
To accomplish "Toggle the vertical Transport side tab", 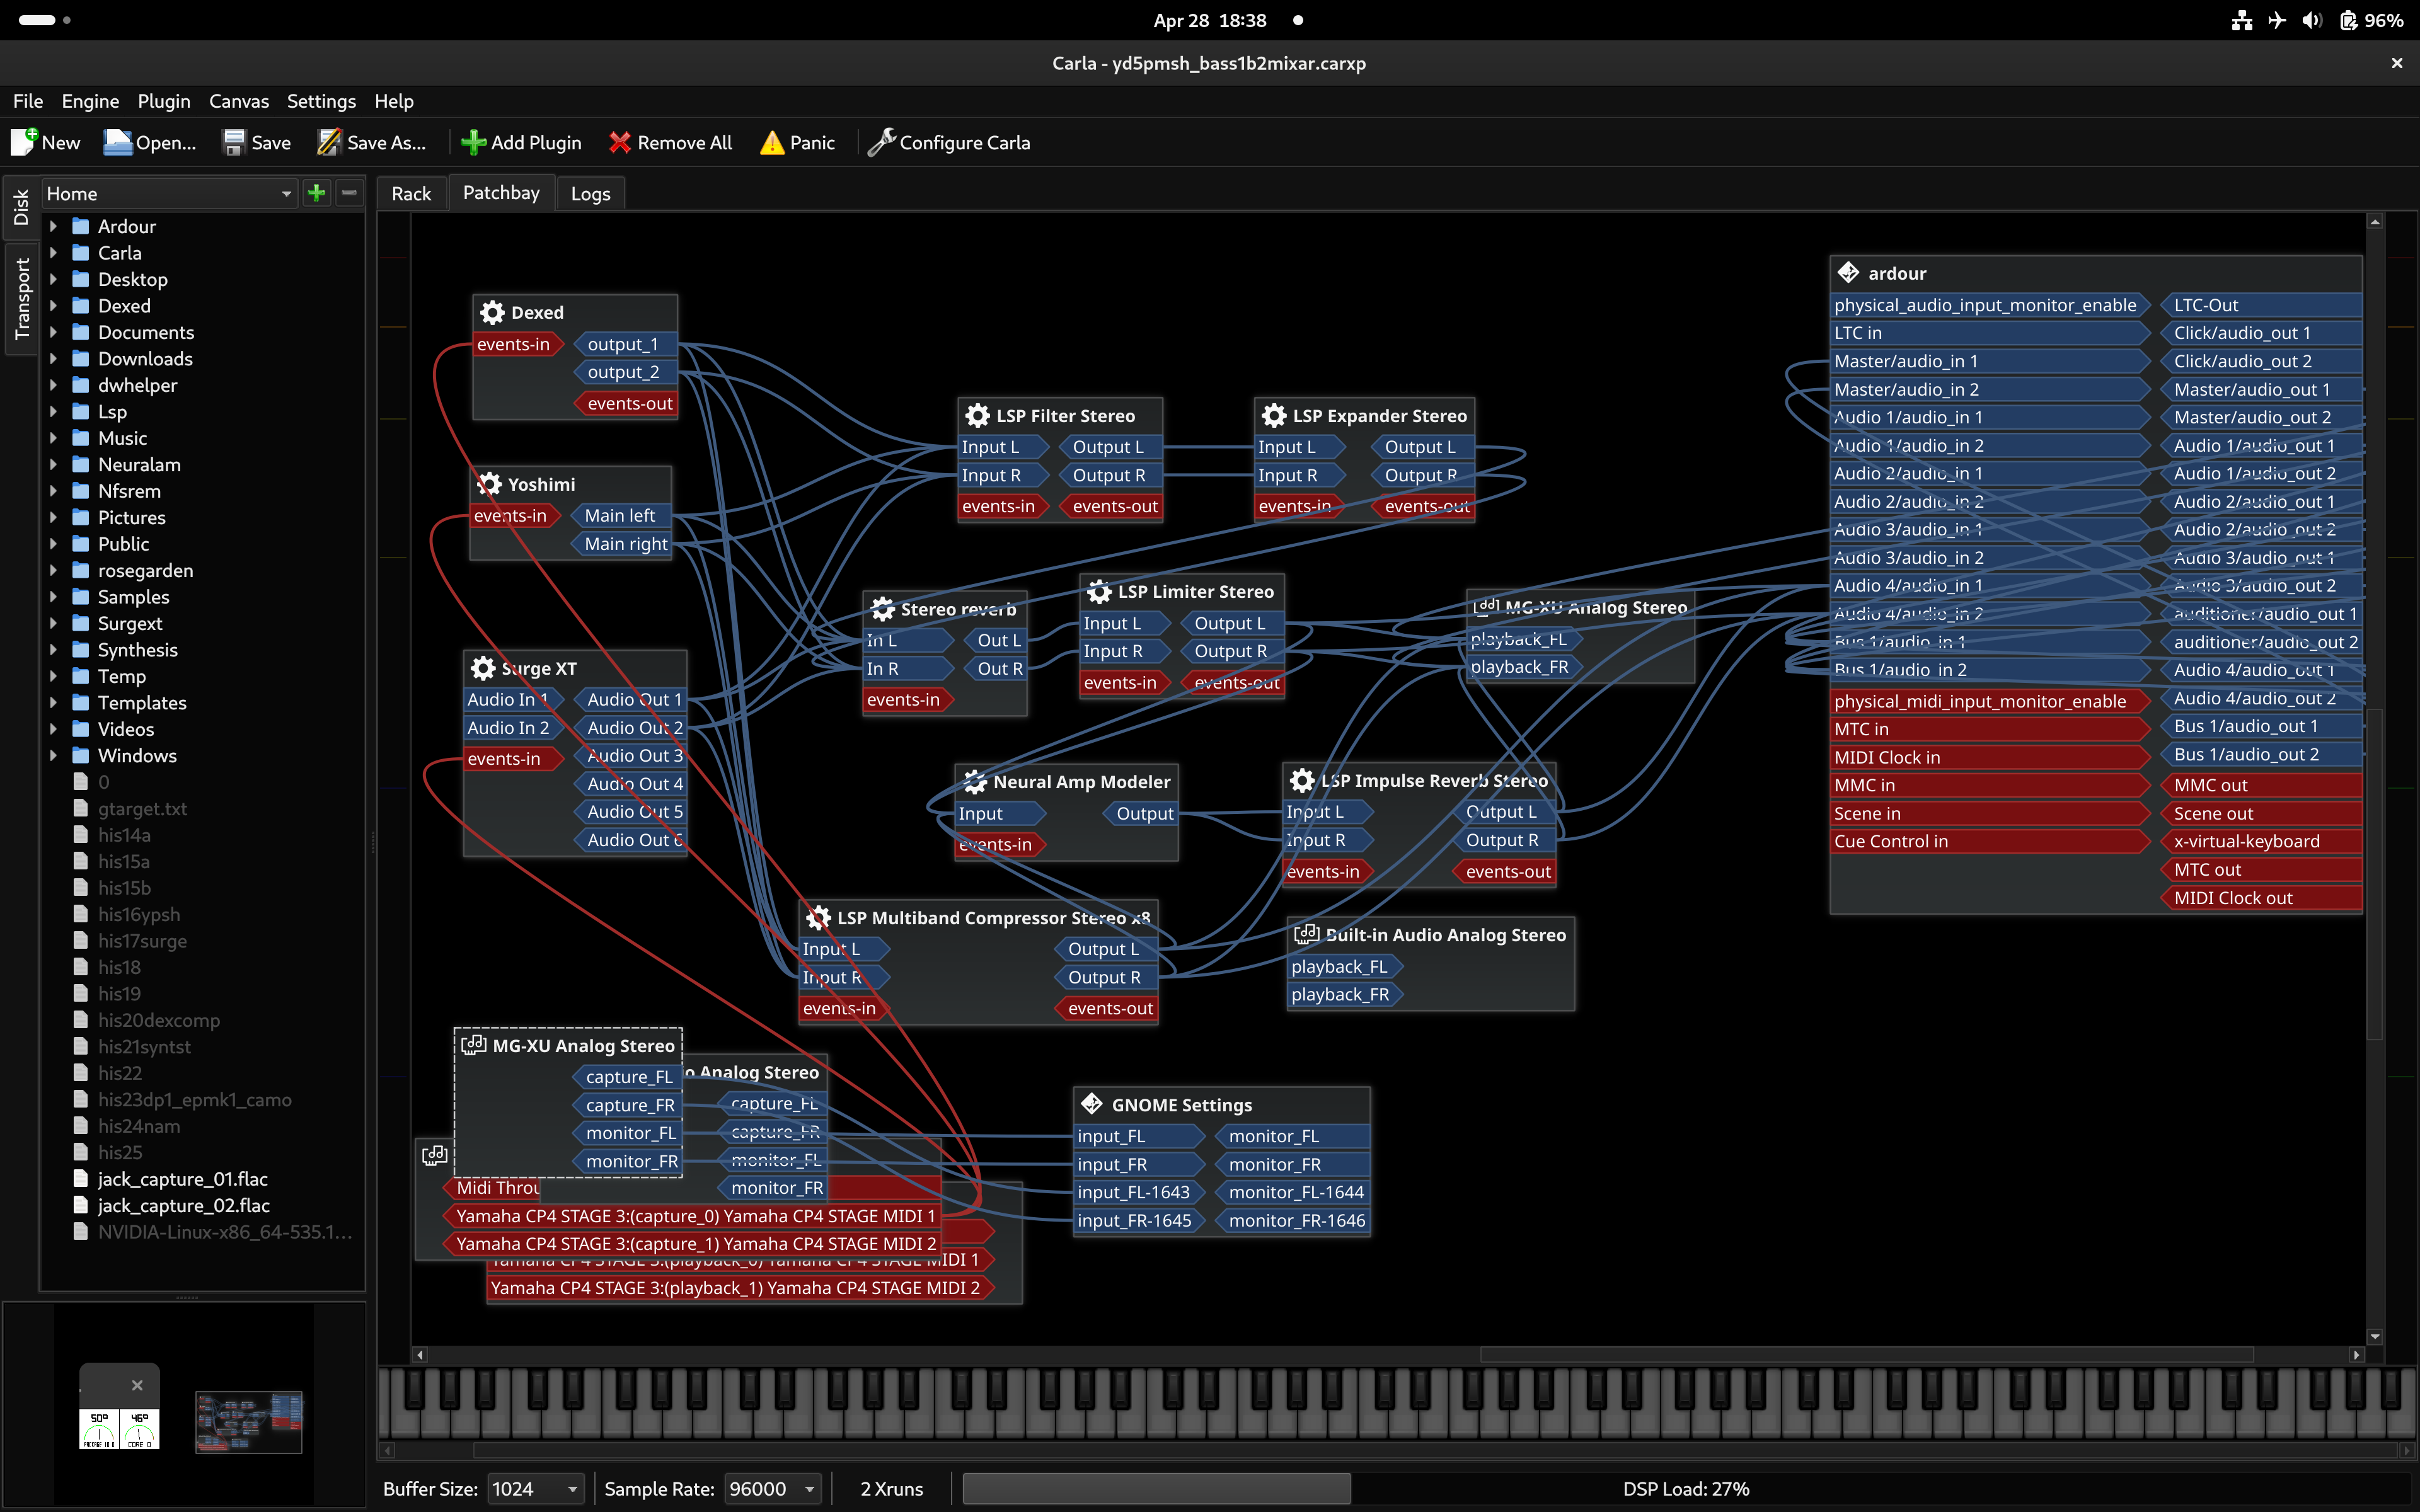I will click(x=22, y=298).
